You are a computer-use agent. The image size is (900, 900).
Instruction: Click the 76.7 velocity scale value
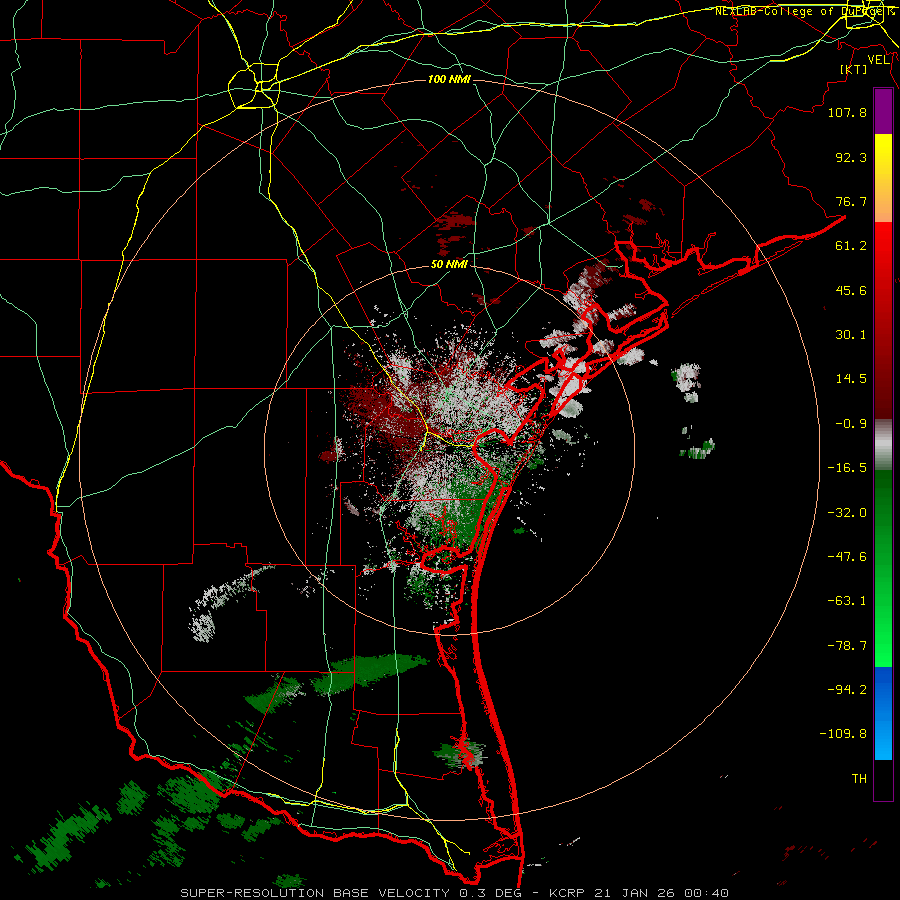pyautogui.click(x=851, y=201)
